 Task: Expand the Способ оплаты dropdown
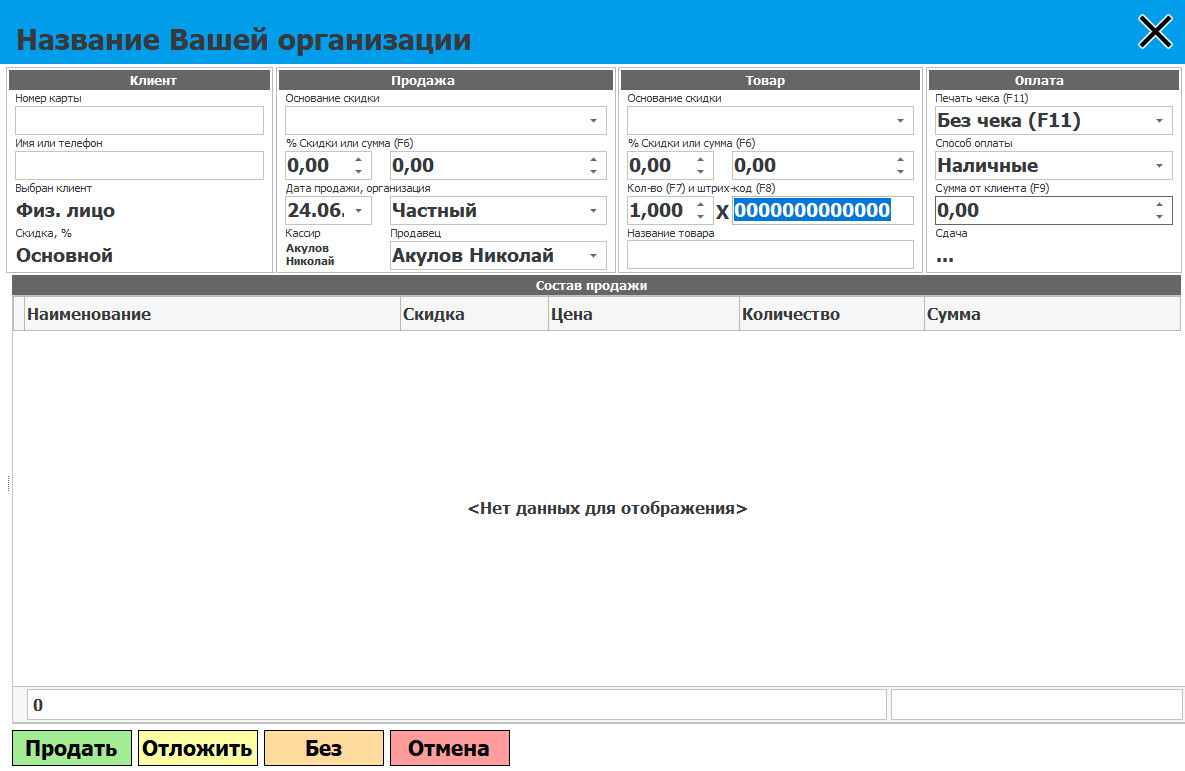1159,166
